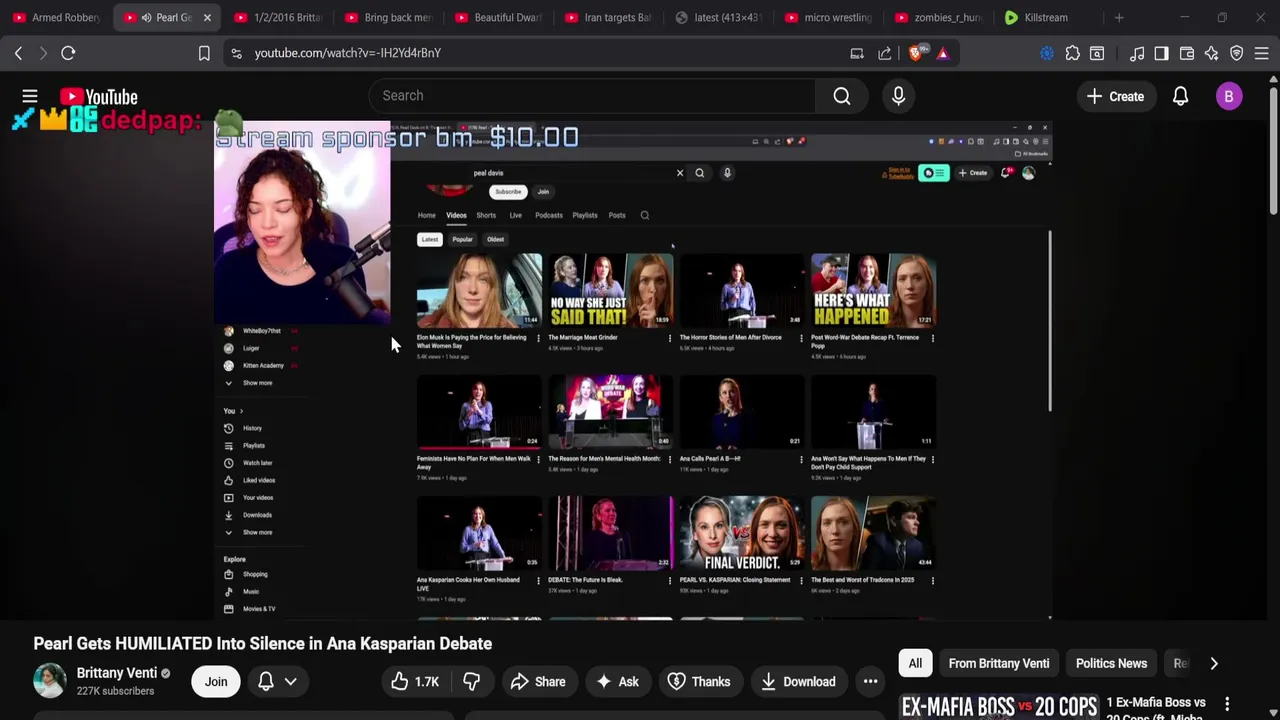
Task: Click the page search extension icon
Action: click(x=1097, y=53)
